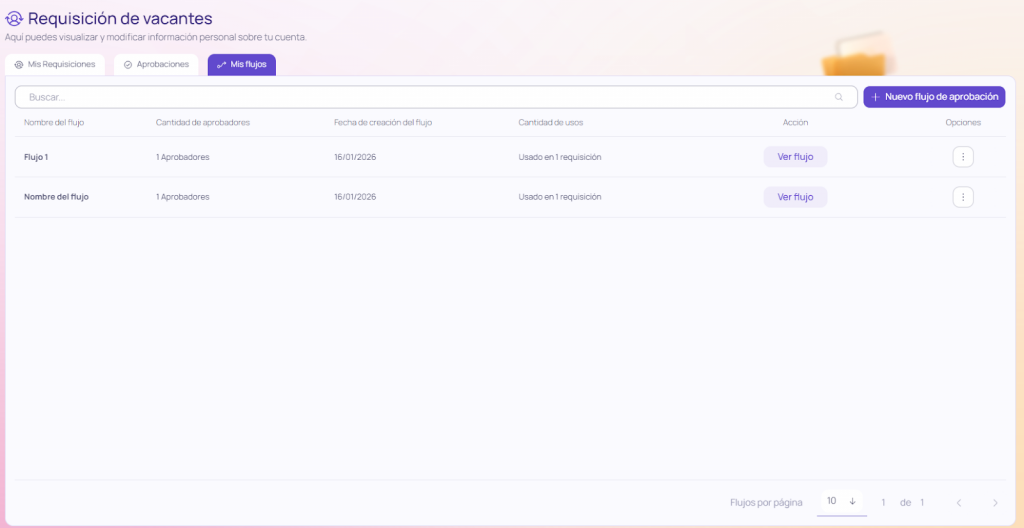
Task: Create a Nuevo flujo de aprobación
Action: click(934, 97)
